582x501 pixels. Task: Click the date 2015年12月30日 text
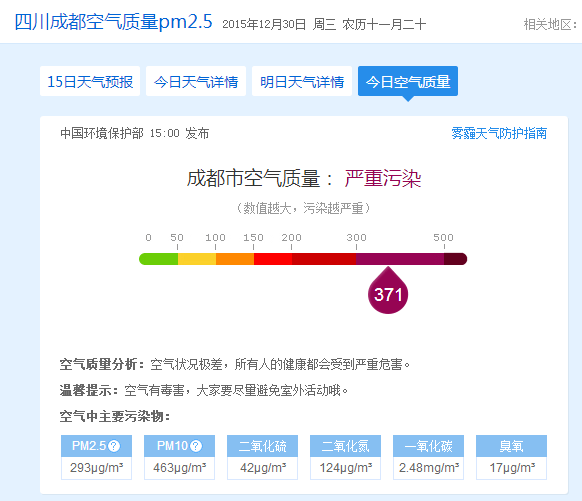click(264, 24)
